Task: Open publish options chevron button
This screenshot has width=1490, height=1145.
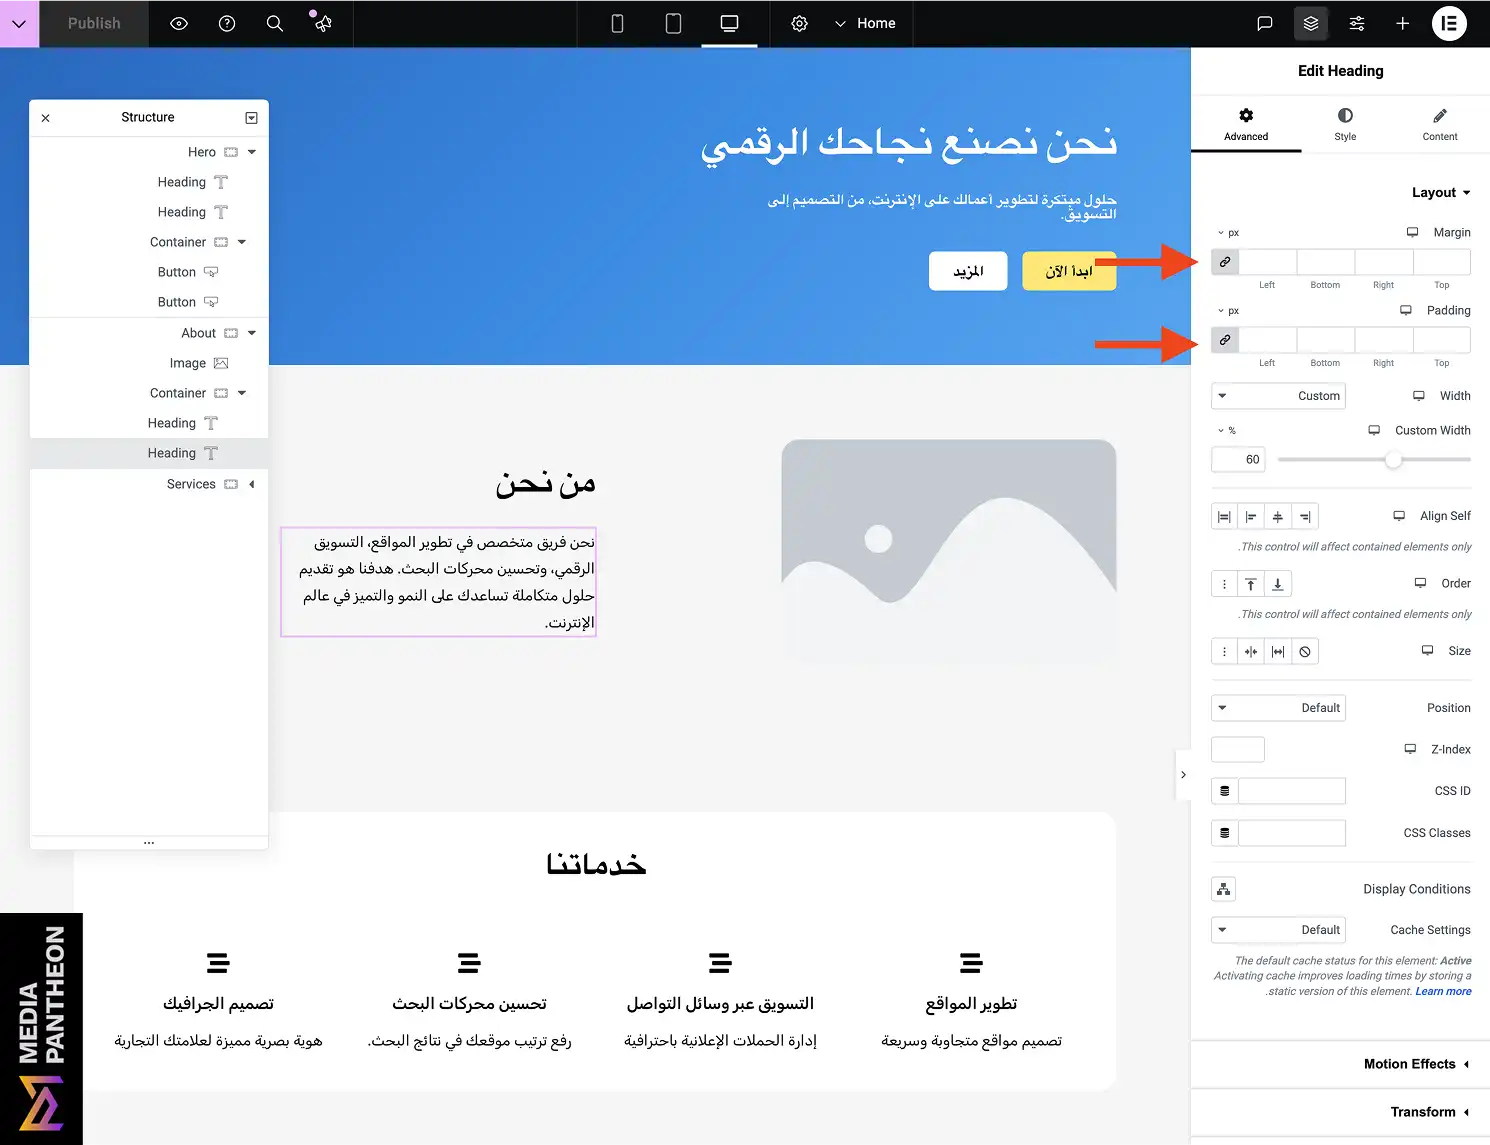Action: pyautogui.click(x=19, y=23)
